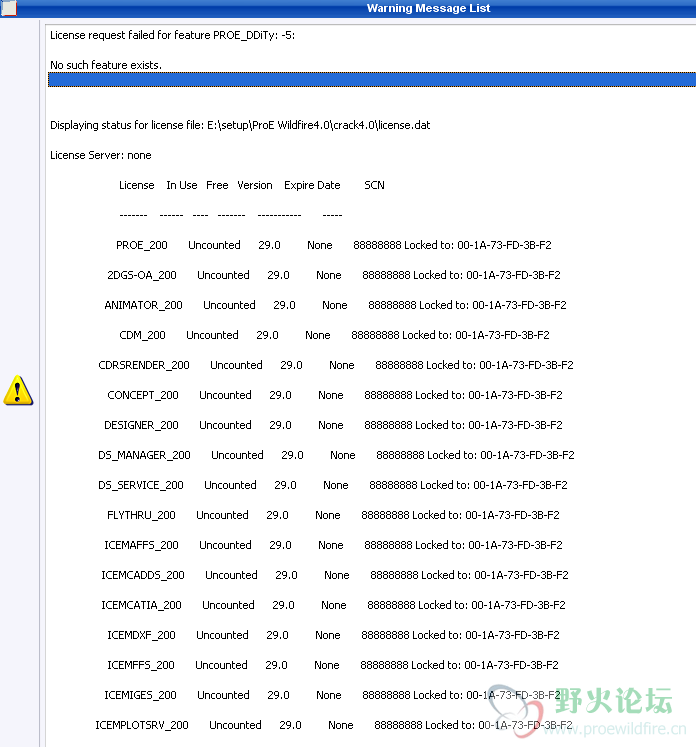Select the ICEMCATIA_200 license row
696x747 pixels.
(333, 606)
